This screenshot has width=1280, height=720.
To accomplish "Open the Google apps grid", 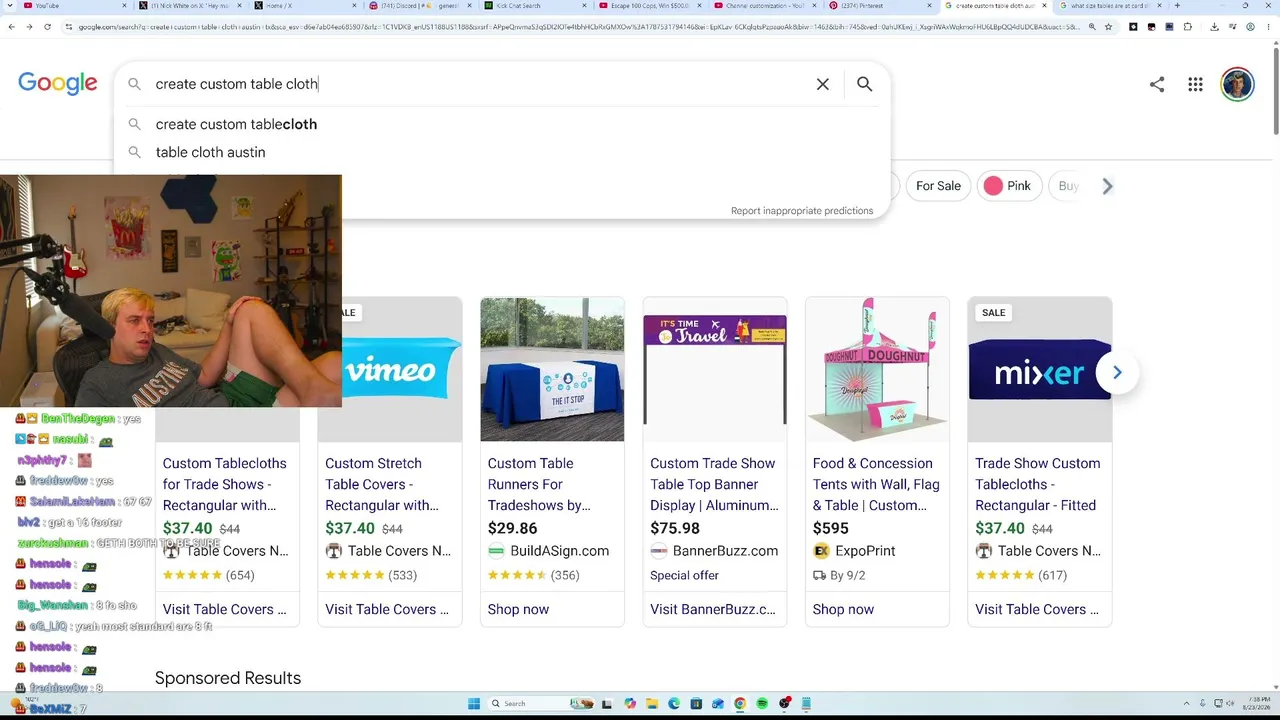I will [1195, 85].
